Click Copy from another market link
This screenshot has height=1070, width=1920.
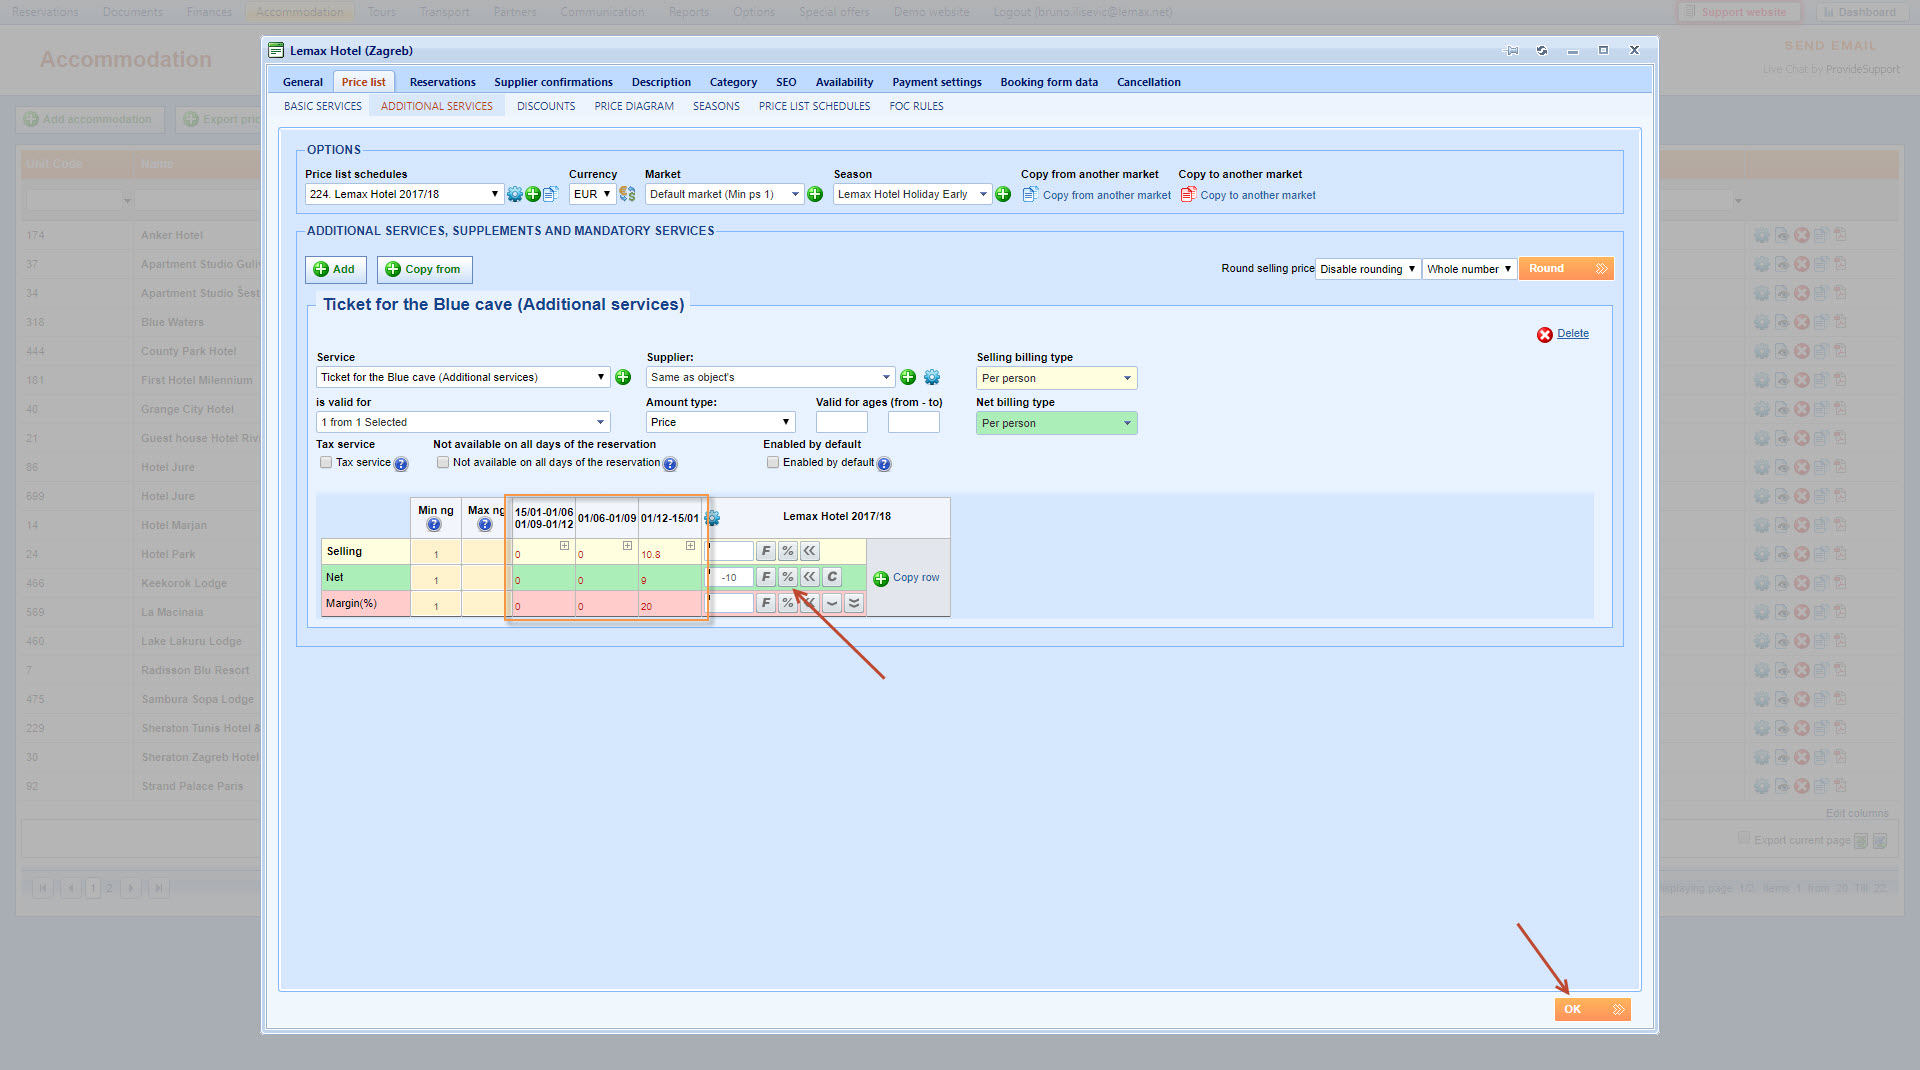coord(1106,195)
